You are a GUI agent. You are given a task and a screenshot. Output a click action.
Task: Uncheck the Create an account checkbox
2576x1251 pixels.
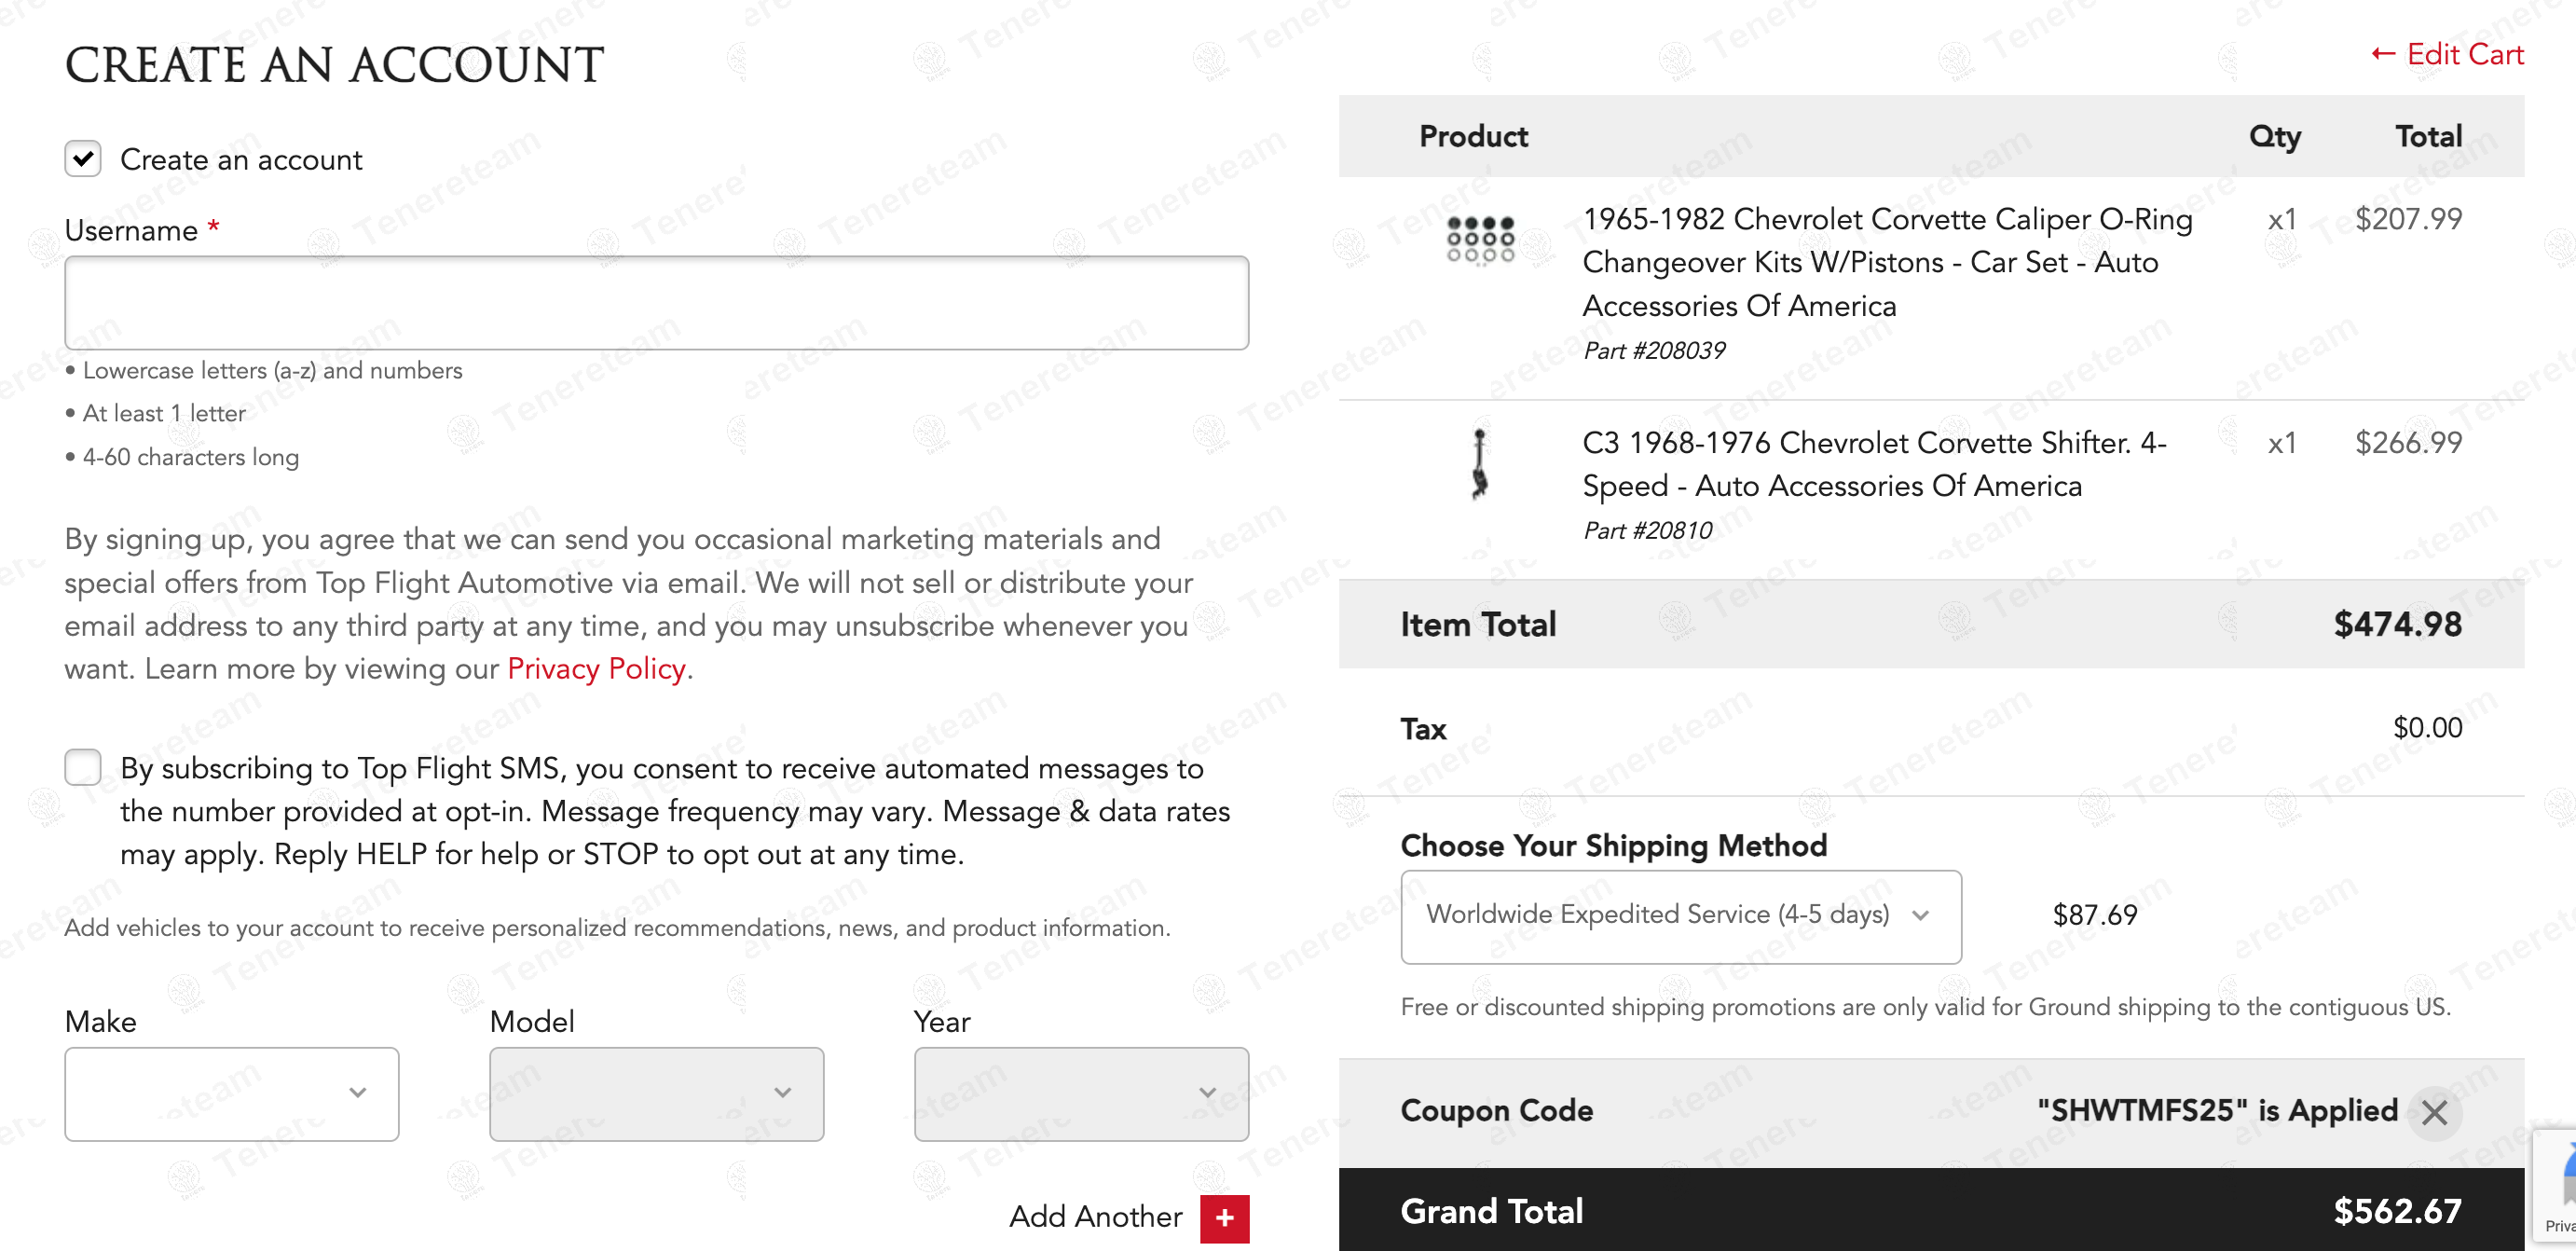tap(83, 158)
